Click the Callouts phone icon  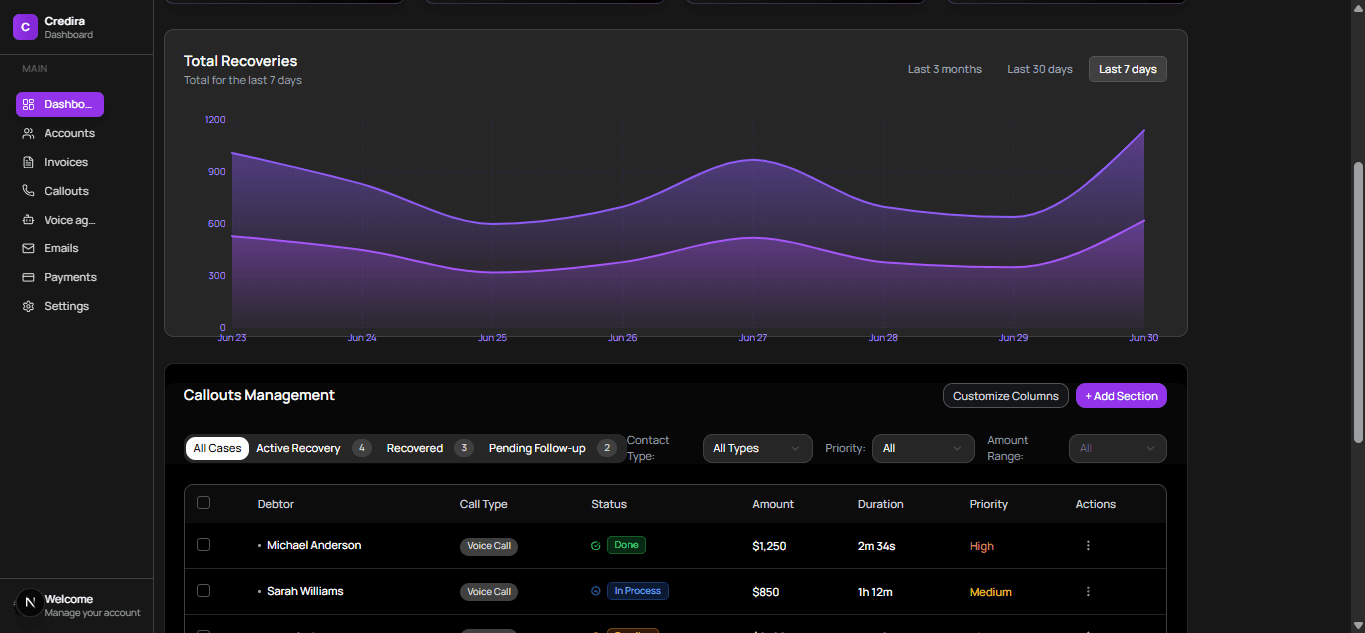click(28, 191)
